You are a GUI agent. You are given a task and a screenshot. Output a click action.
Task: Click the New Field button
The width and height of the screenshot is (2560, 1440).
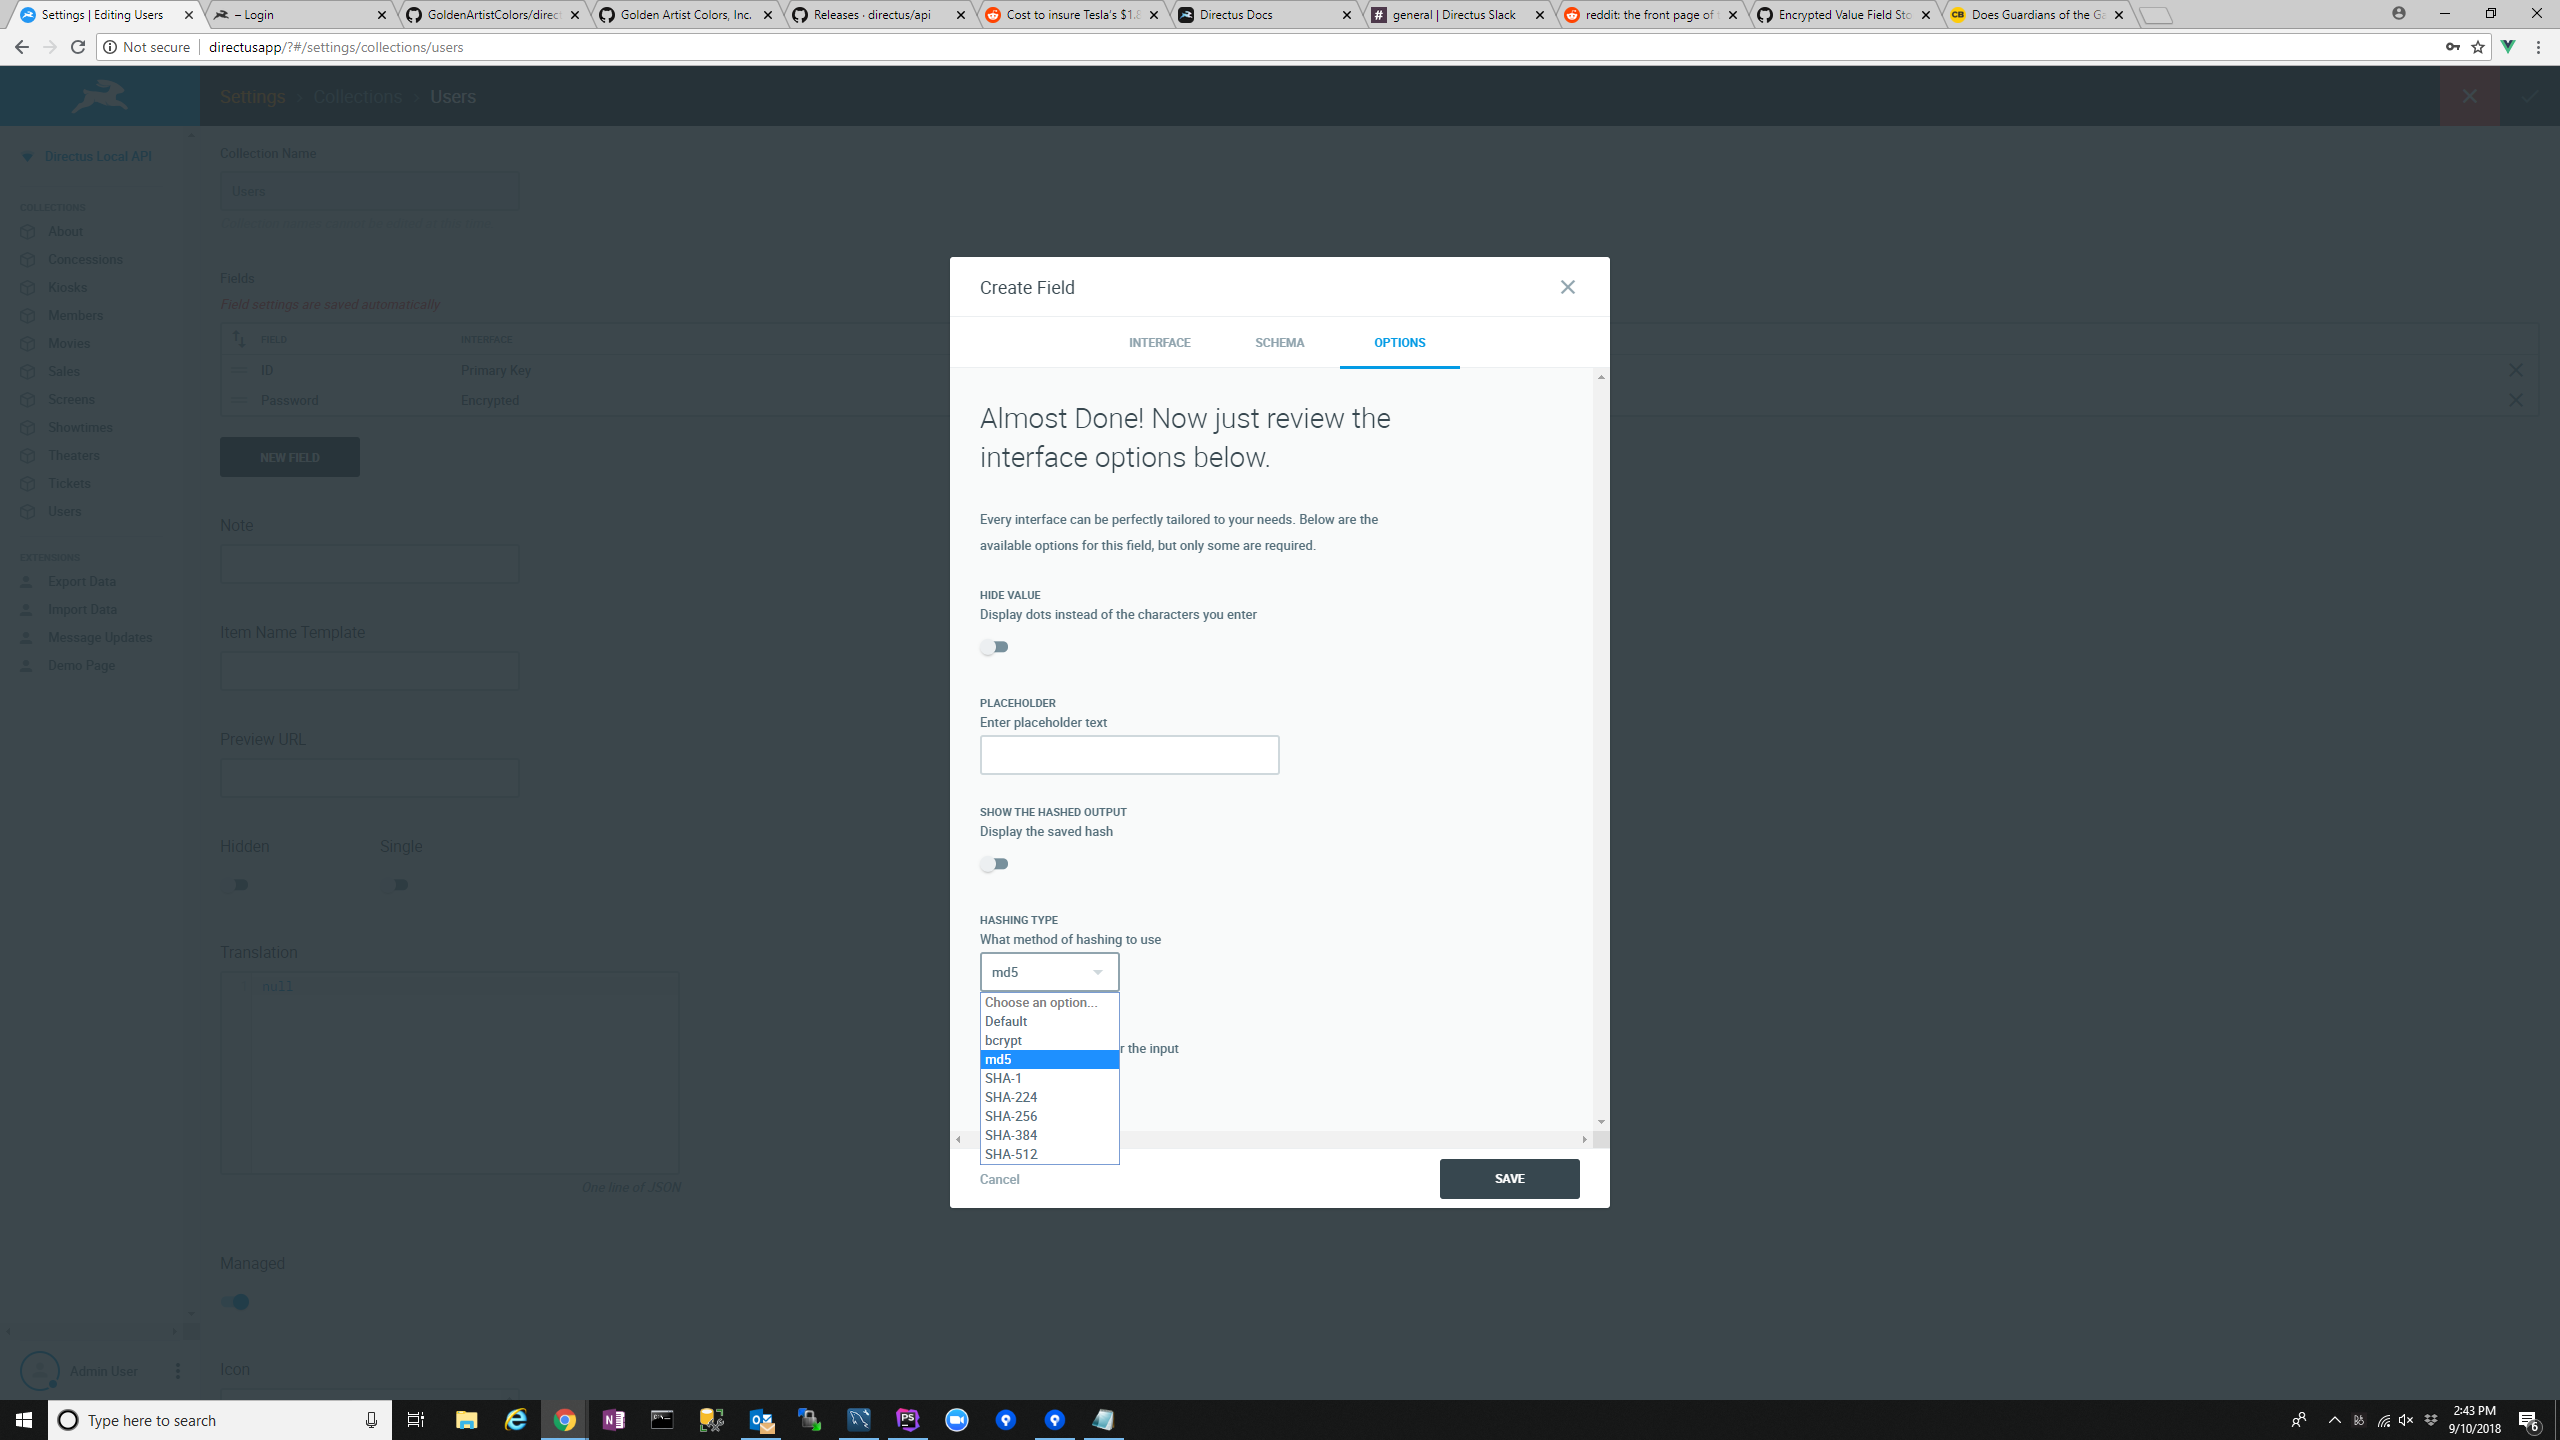point(289,457)
